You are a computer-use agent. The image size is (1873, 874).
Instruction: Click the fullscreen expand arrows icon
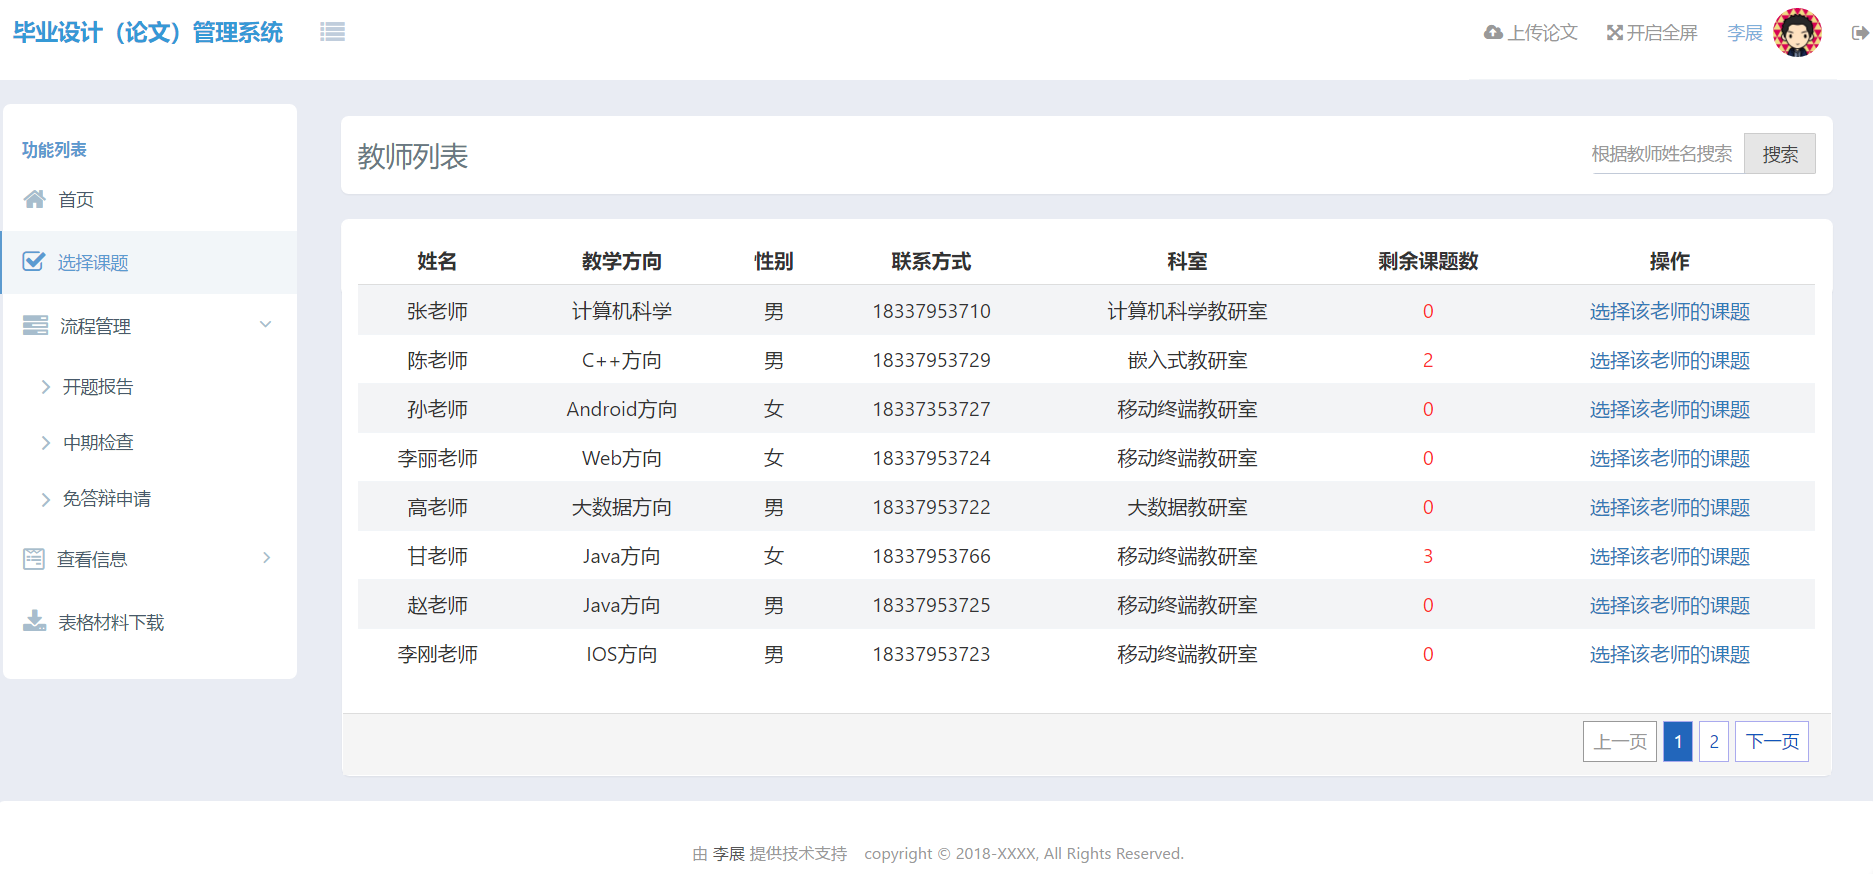point(1614,33)
